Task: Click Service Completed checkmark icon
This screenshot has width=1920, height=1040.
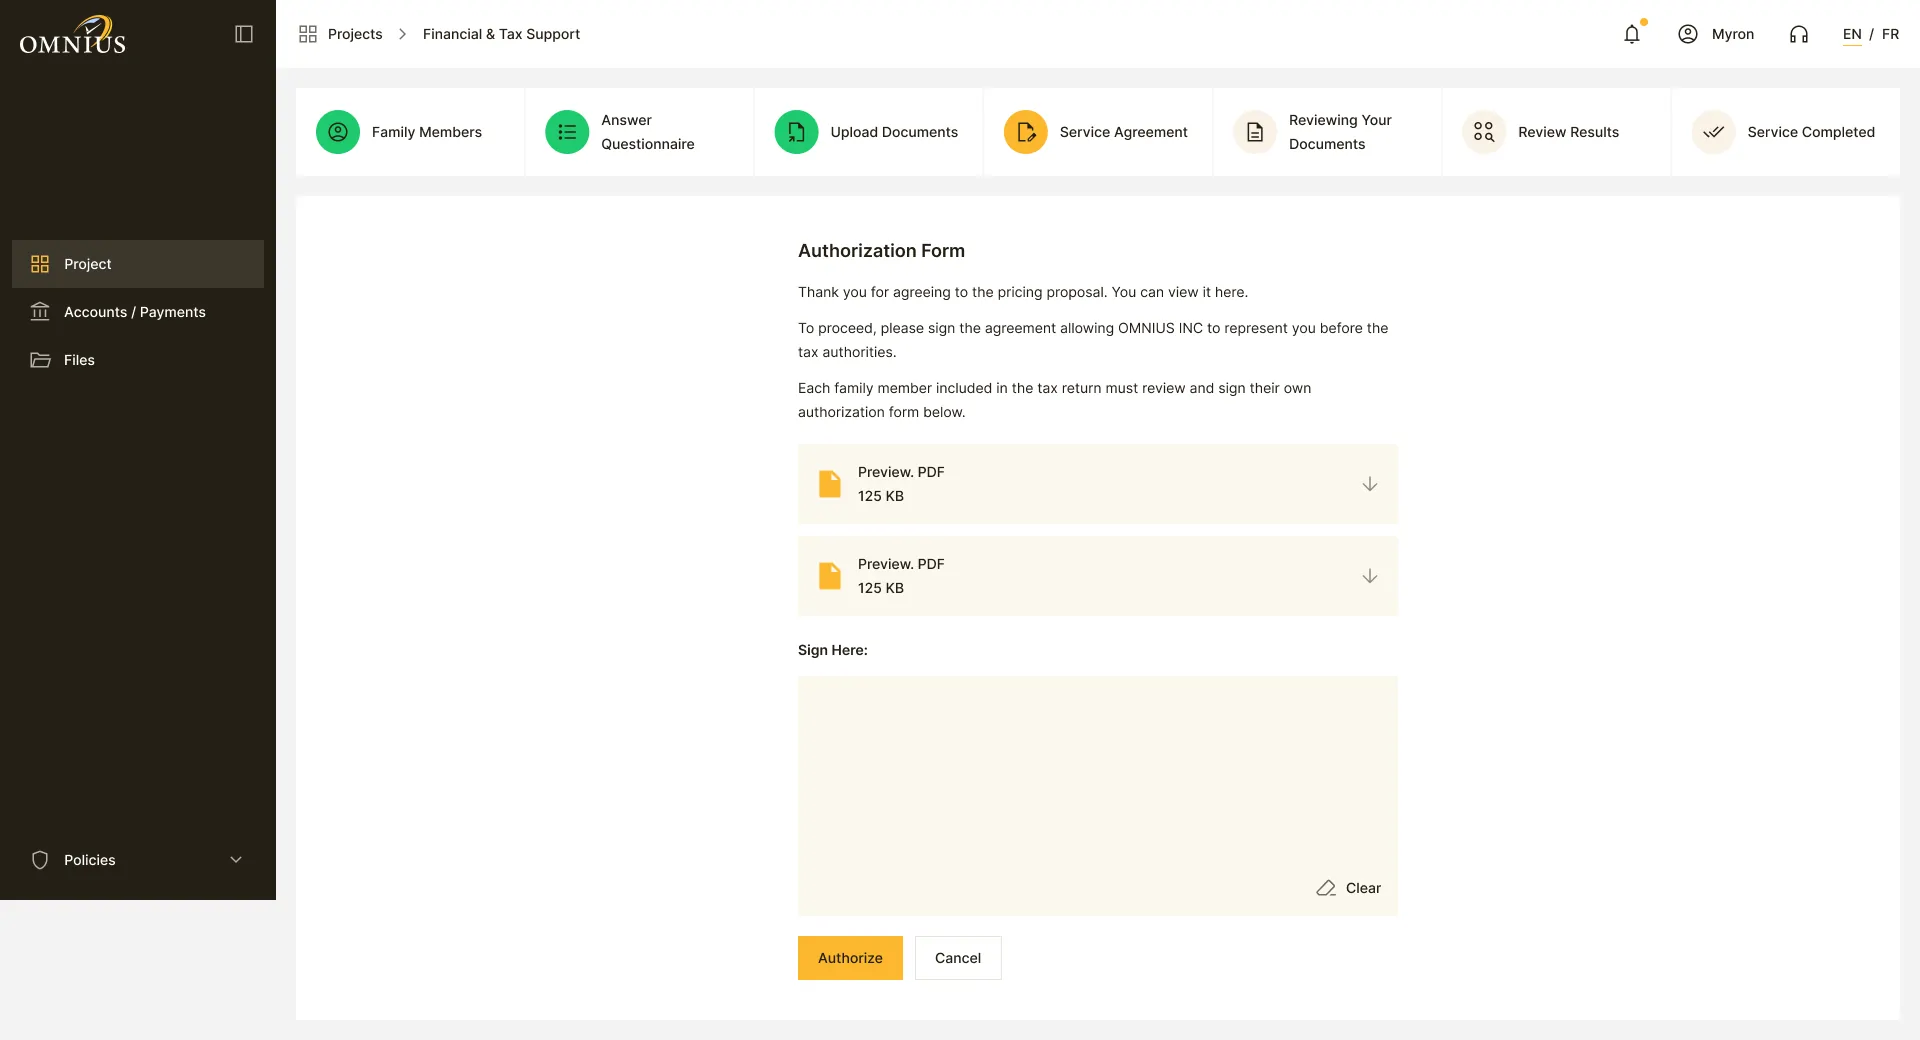Action: [1713, 132]
